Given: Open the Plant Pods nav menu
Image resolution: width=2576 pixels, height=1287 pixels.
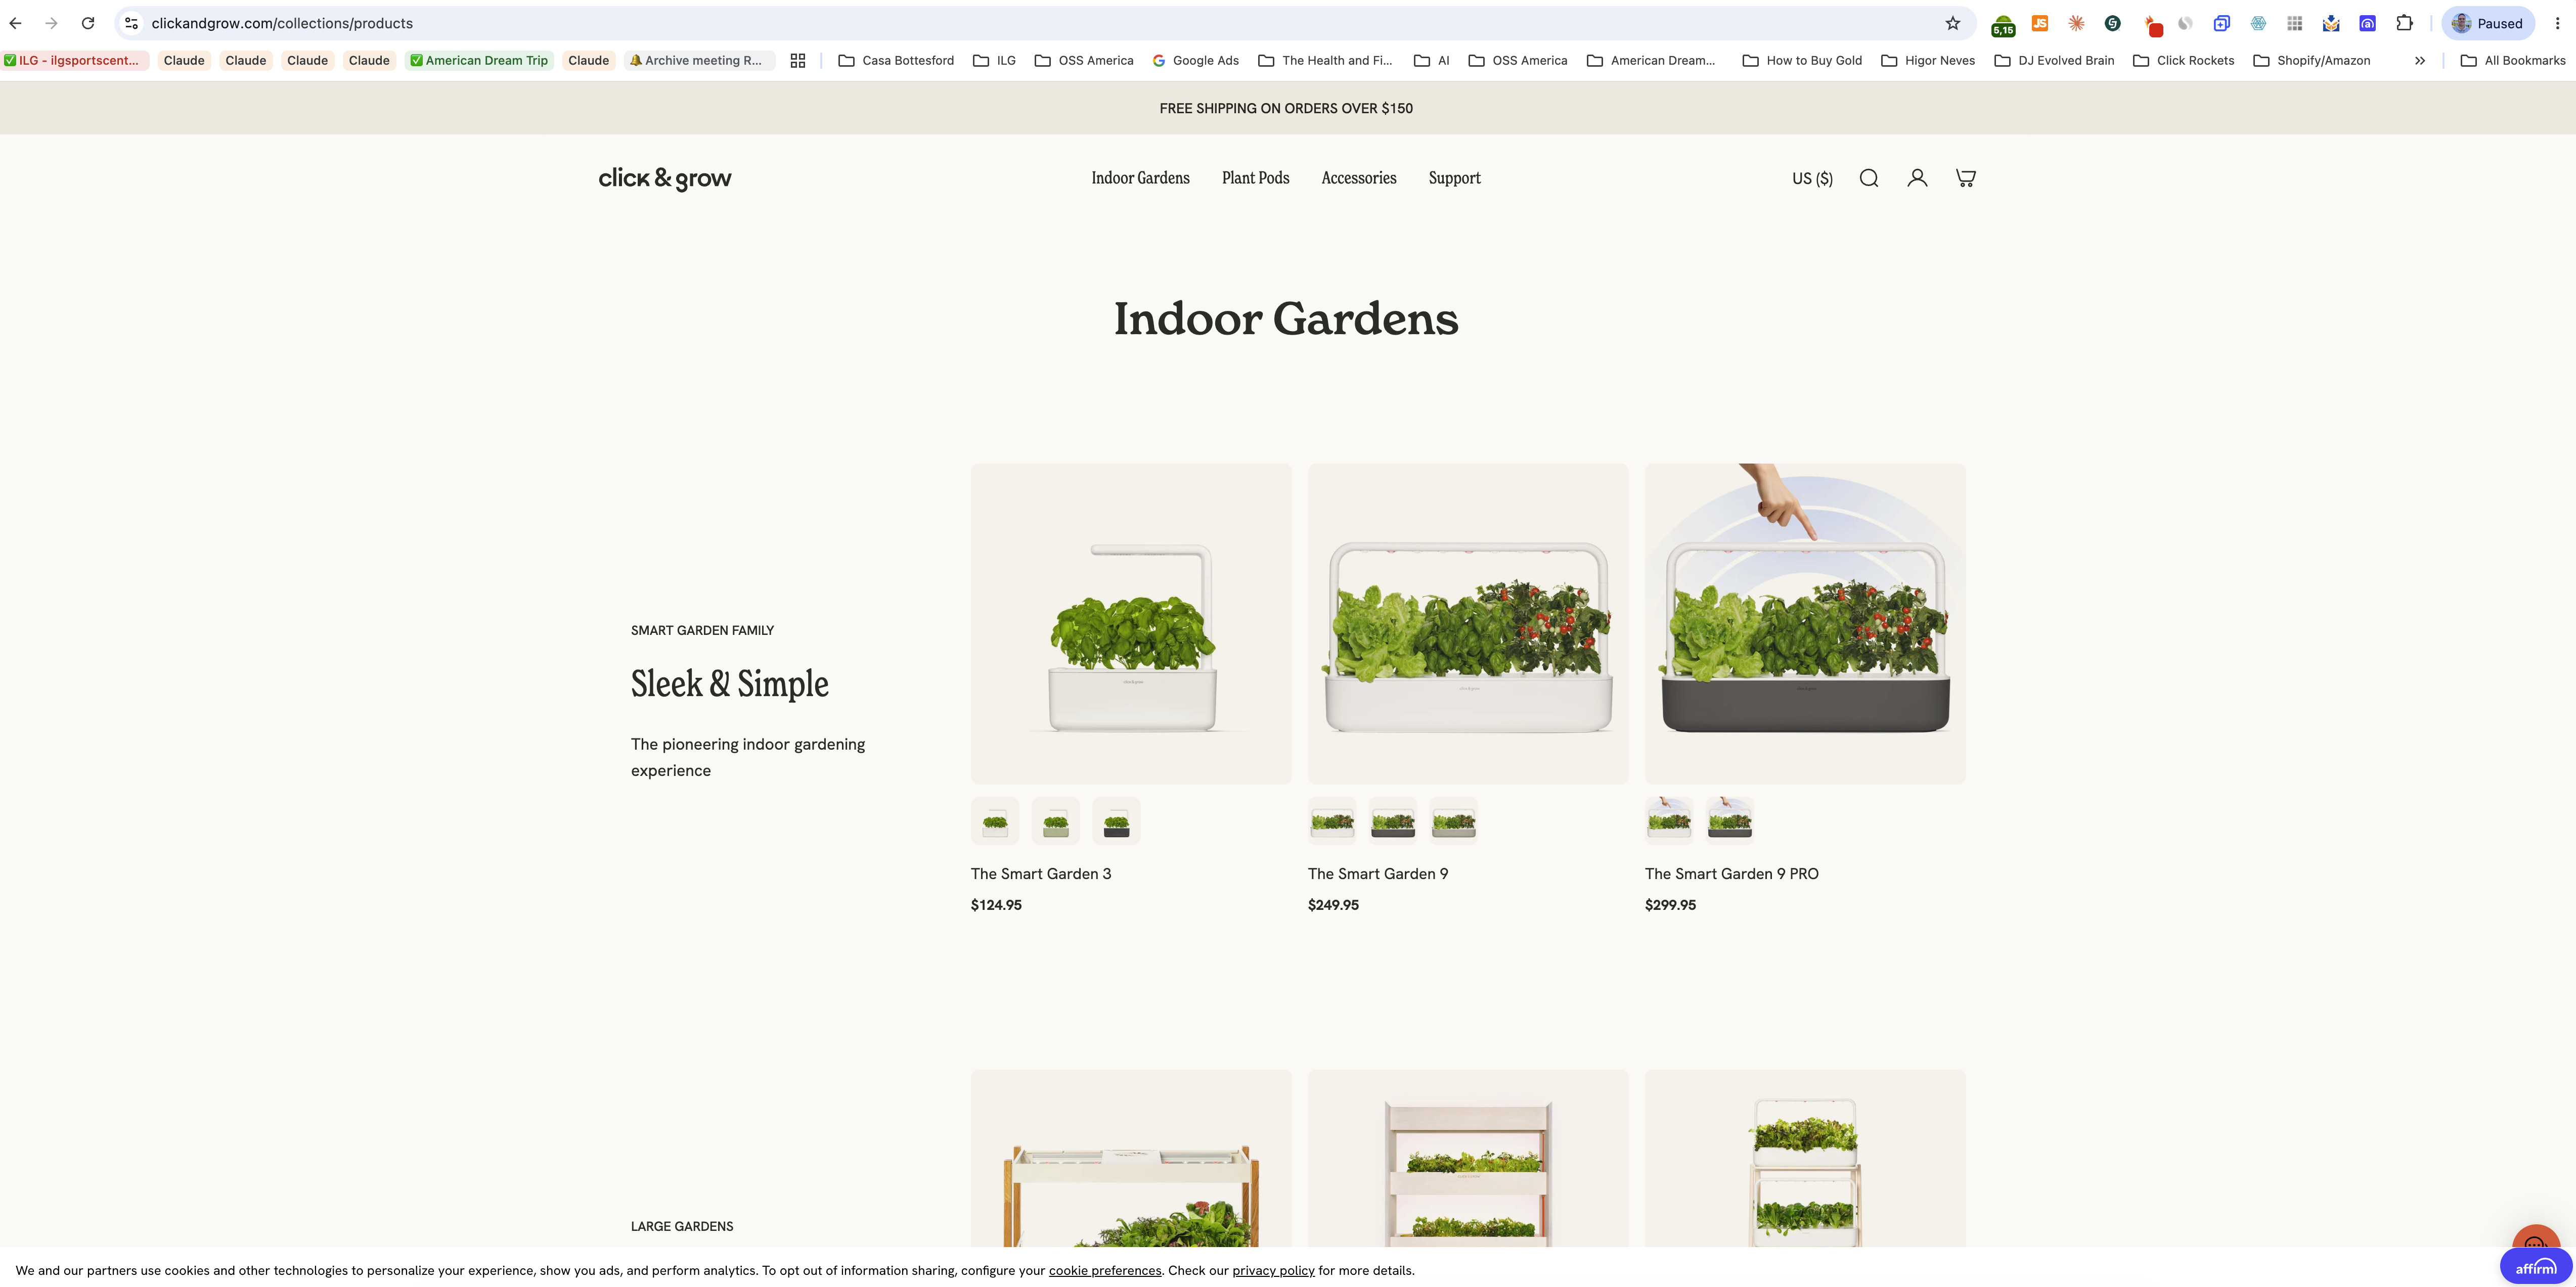Looking at the screenshot, I should pyautogui.click(x=1255, y=178).
